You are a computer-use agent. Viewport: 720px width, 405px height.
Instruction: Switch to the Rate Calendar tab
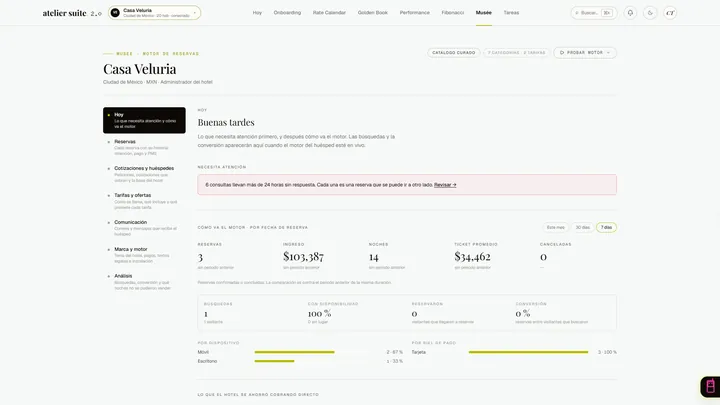point(329,13)
